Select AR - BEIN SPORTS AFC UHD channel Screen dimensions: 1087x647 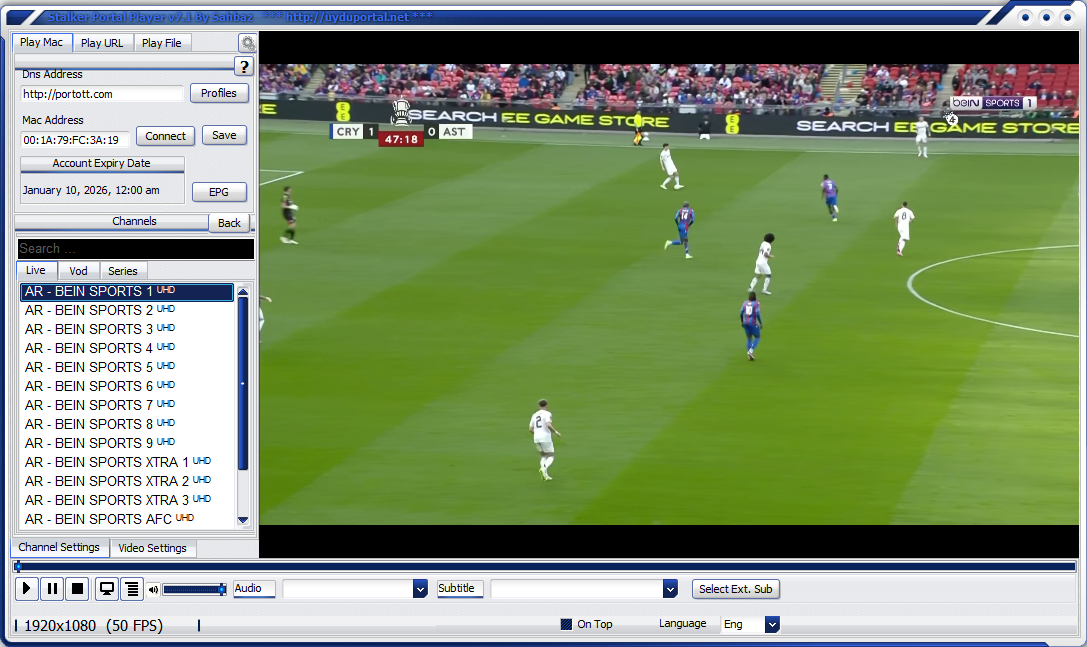[x=127, y=519]
